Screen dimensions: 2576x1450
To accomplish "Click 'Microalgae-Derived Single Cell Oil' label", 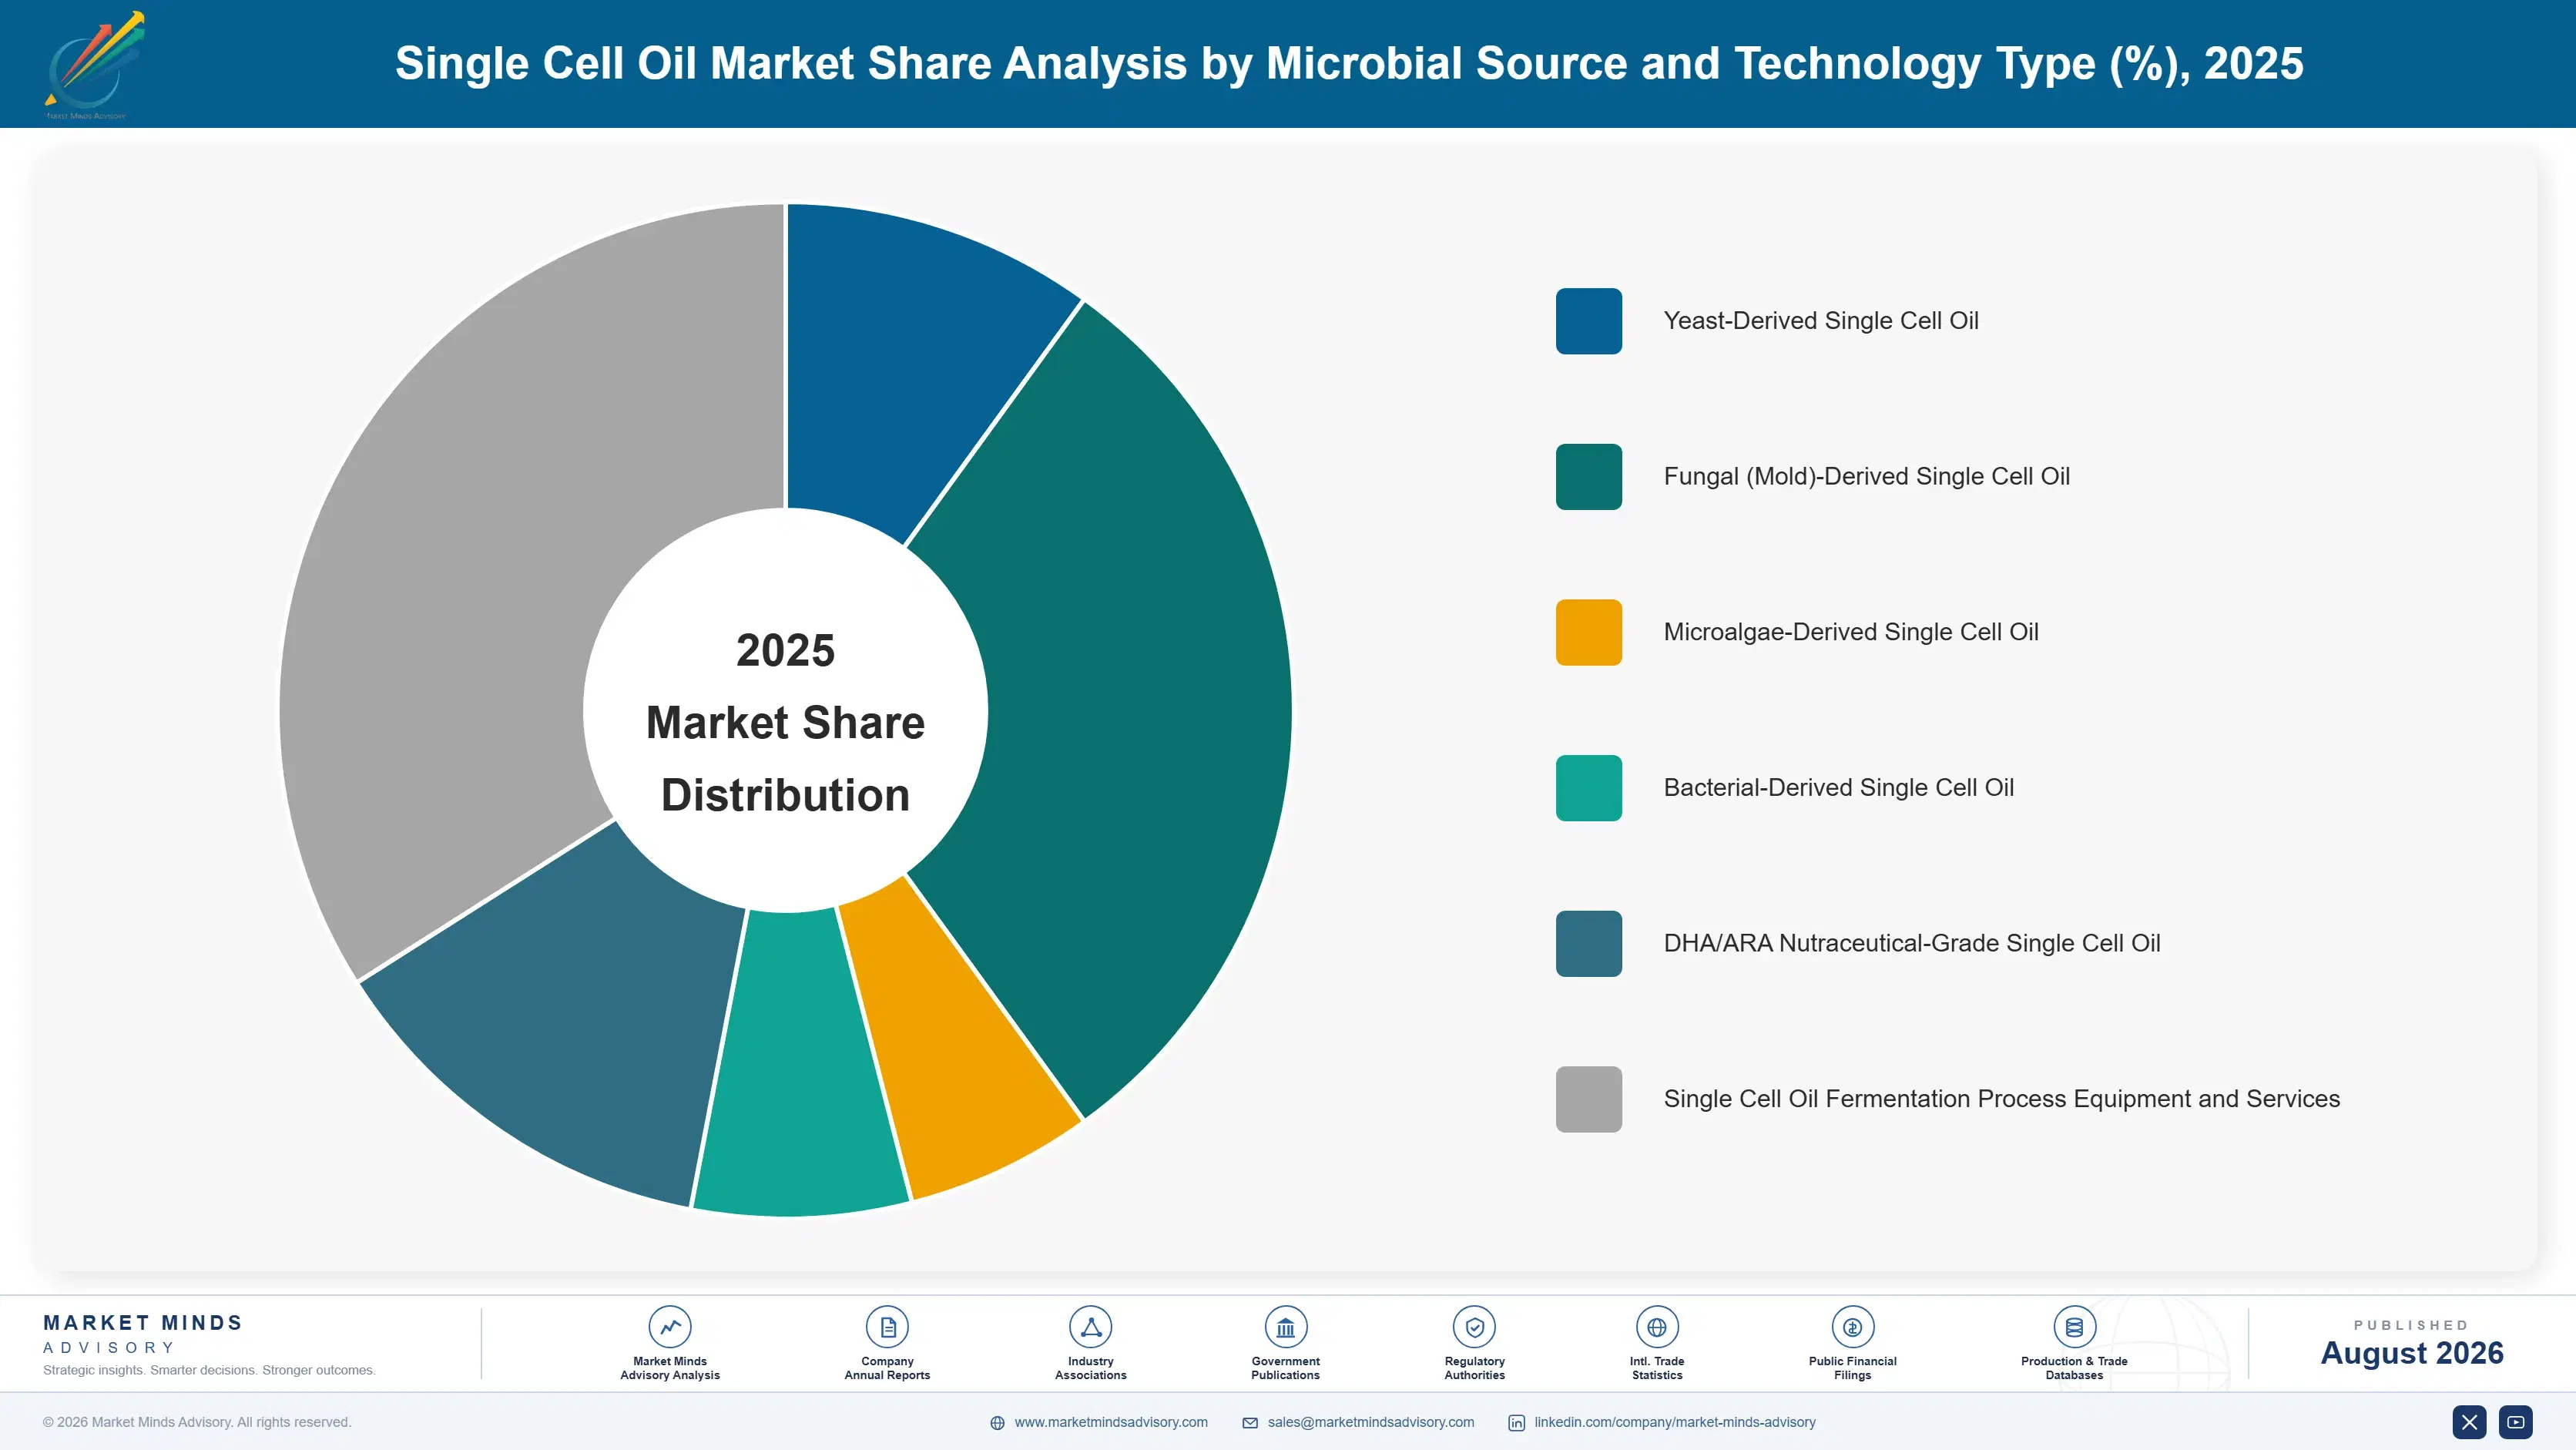I will click(x=1851, y=632).
